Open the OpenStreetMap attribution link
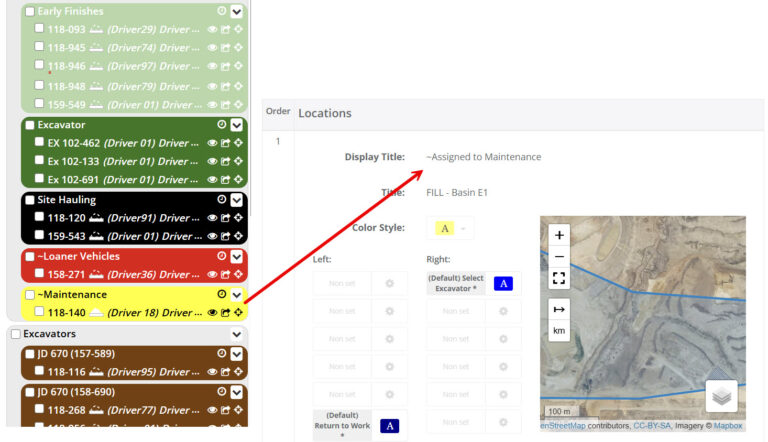Viewport: 768px width, 442px height. (563, 426)
